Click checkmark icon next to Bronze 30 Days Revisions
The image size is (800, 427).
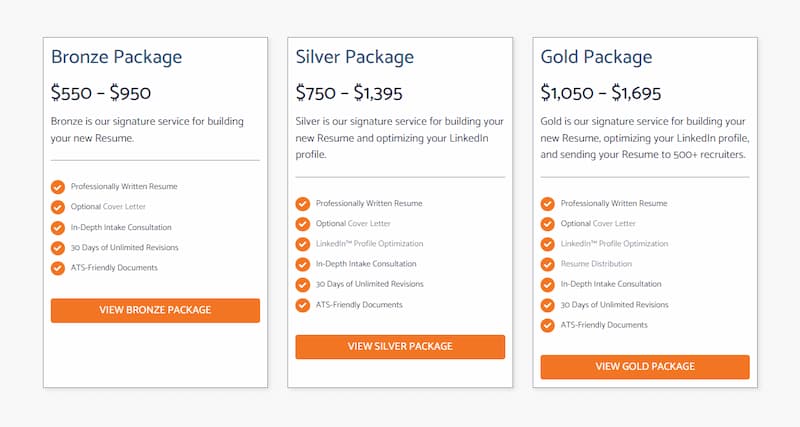tap(58, 248)
